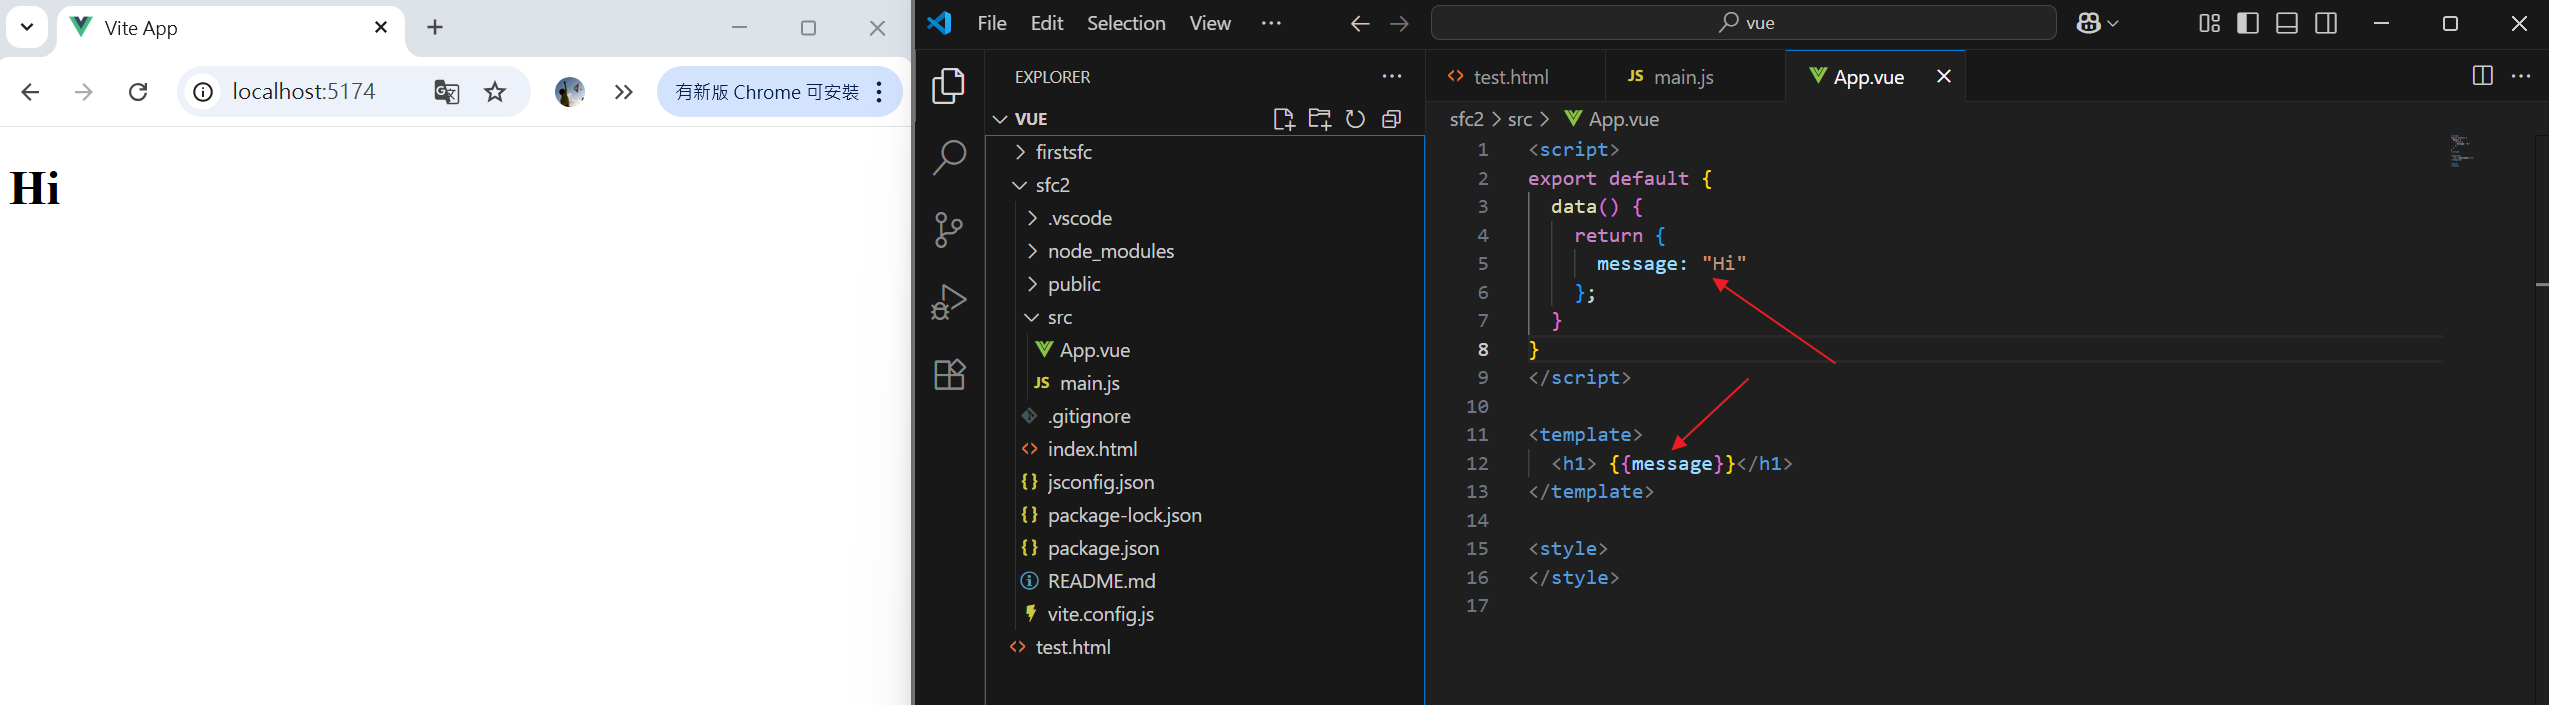This screenshot has width=2549, height=705.
Task: Open the Extensions view icon
Action: pyautogui.click(x=948, y=375)
